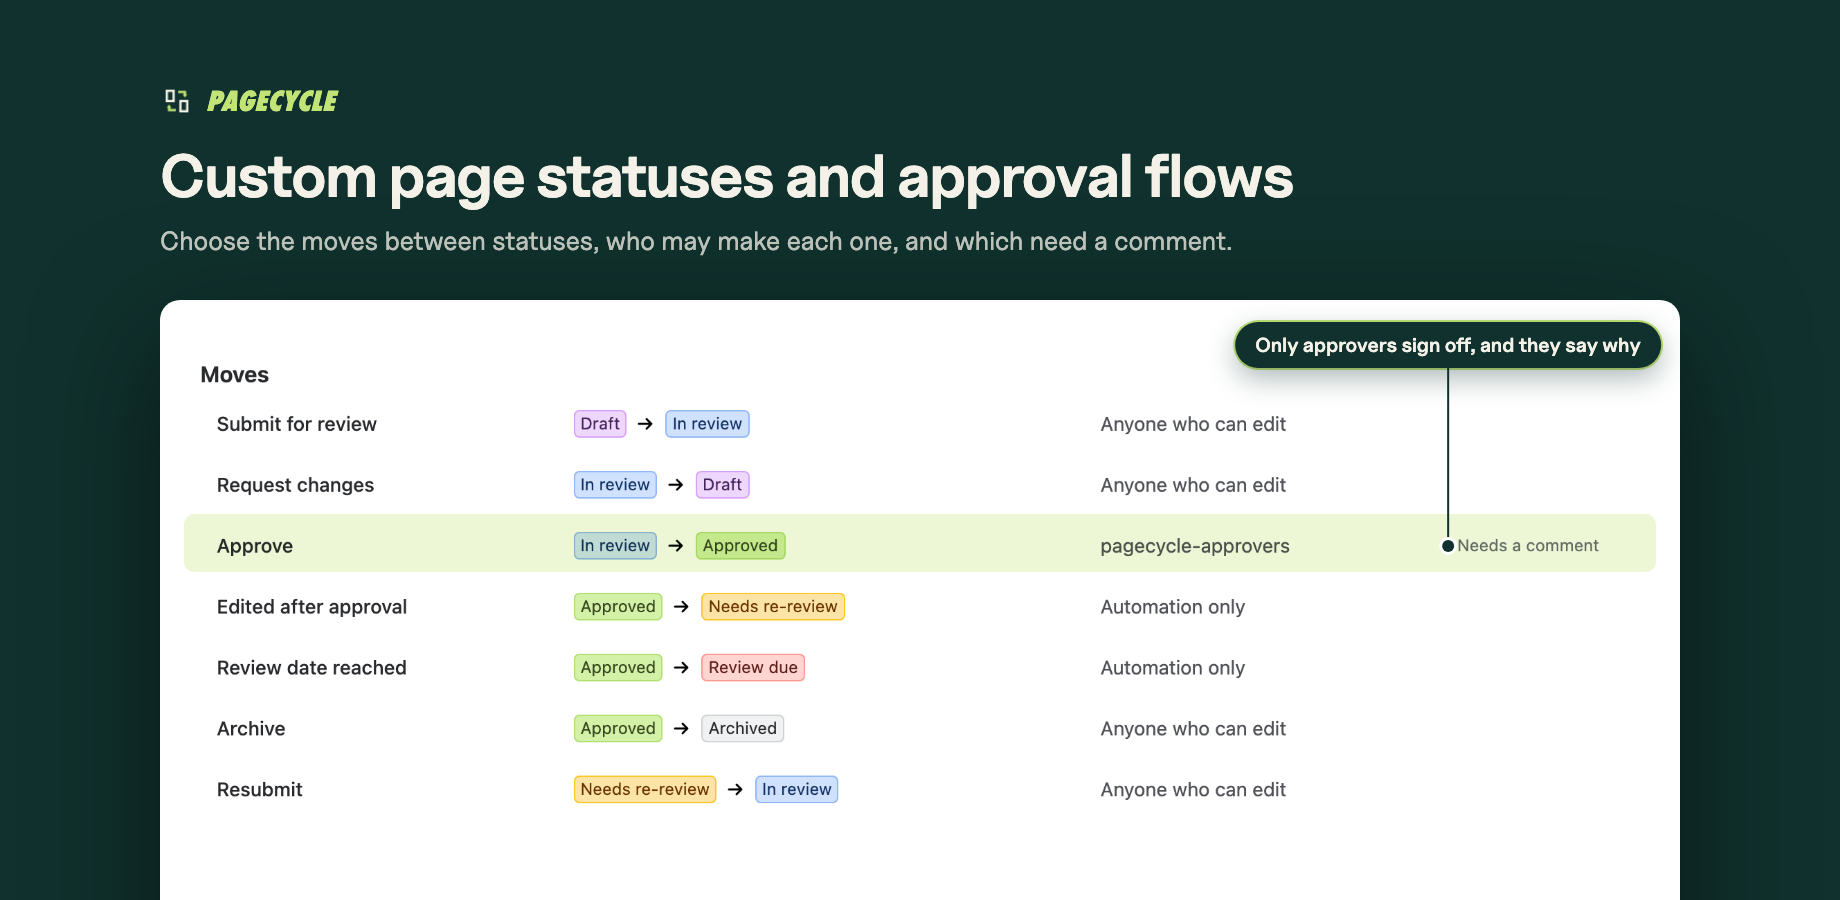The image size is (1840, 900).
Task: Click the arrow in the Archive row
Action: [682, 729]
